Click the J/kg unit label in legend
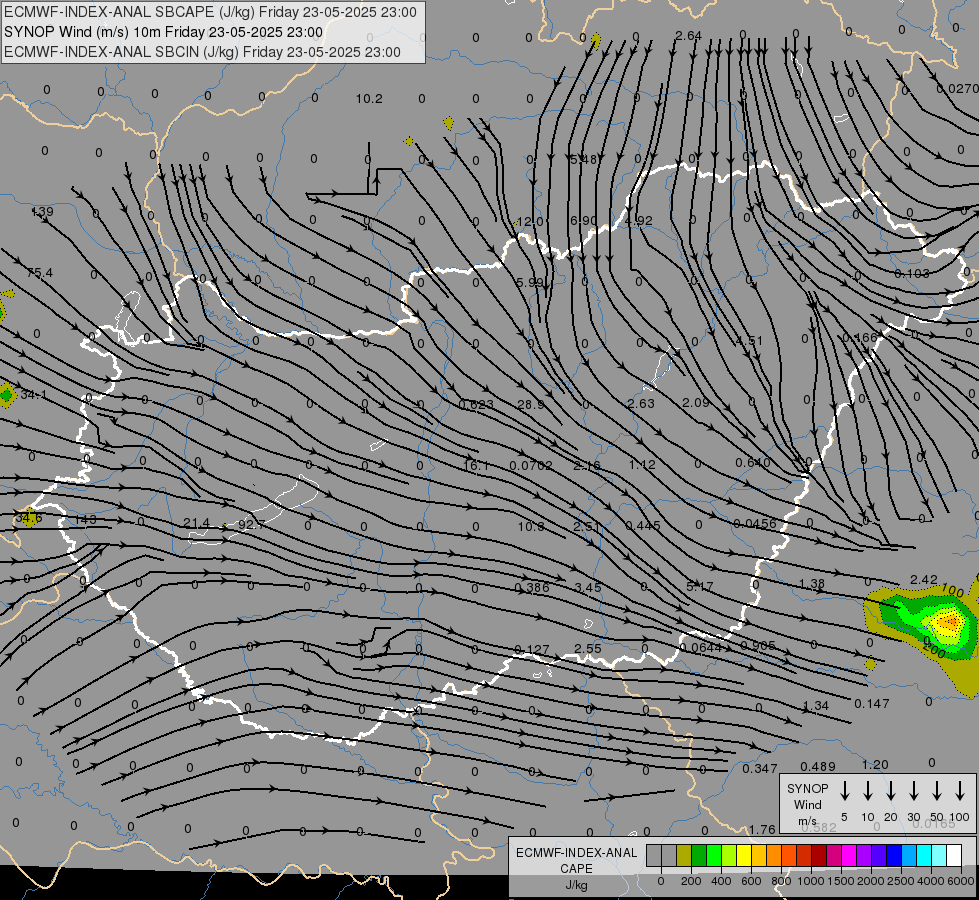The width and height of the screenshot is (979, 900). pyautogui.click(x=576, y=885)
